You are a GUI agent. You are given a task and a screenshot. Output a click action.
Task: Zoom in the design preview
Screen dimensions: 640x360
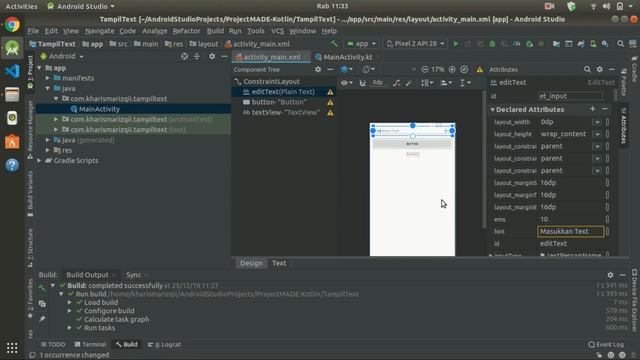[452, 69]
